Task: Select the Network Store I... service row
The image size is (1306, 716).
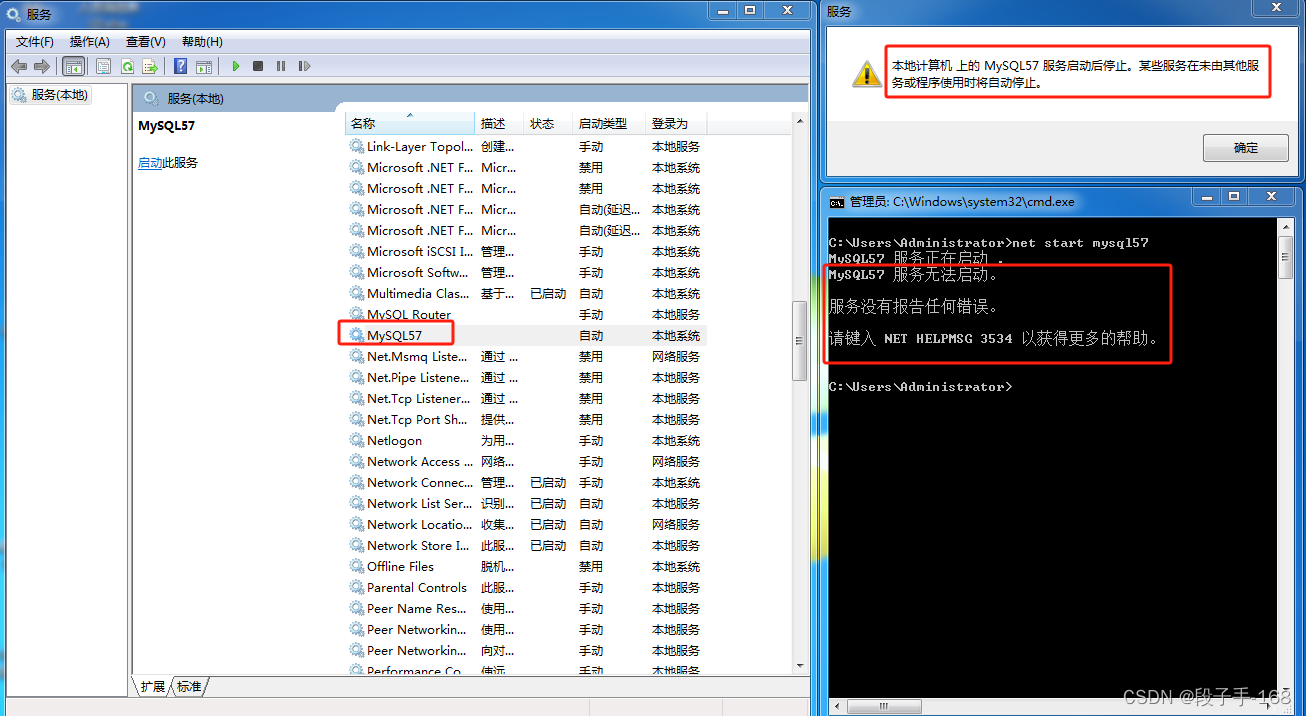Action: pyautogui.click(x=526, y=546)
